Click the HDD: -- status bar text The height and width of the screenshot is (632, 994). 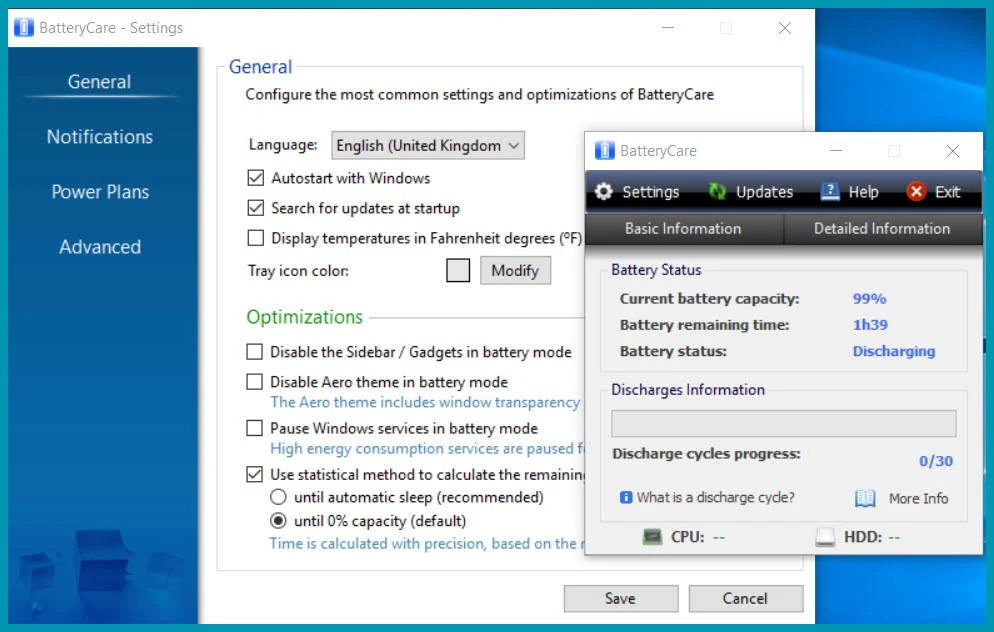point(872,537)
